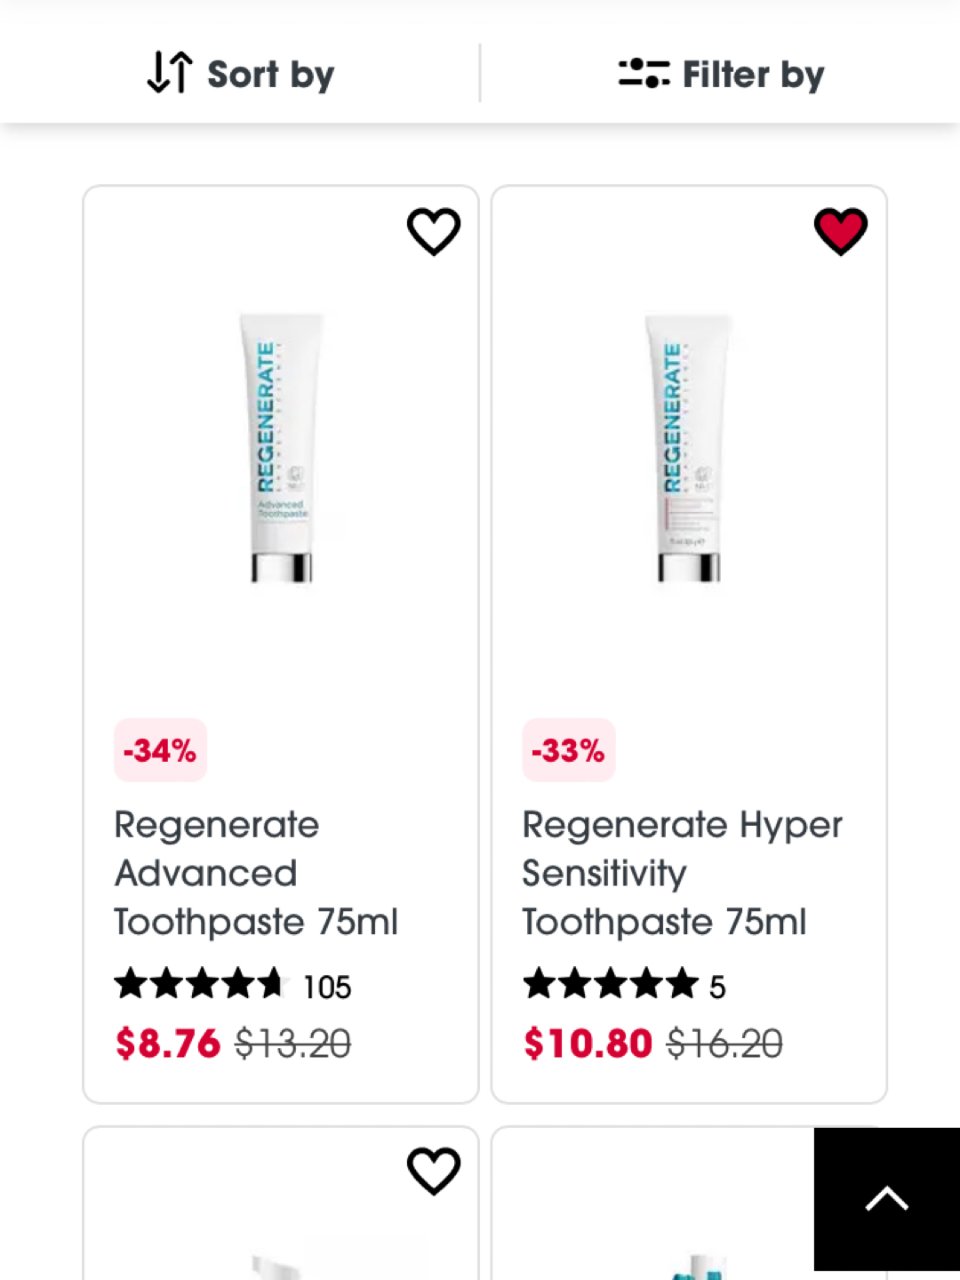Open Regenerate Hyper Sensitivity Toothpaste 75ml title

pyautogui.click(x=681, y=873)
